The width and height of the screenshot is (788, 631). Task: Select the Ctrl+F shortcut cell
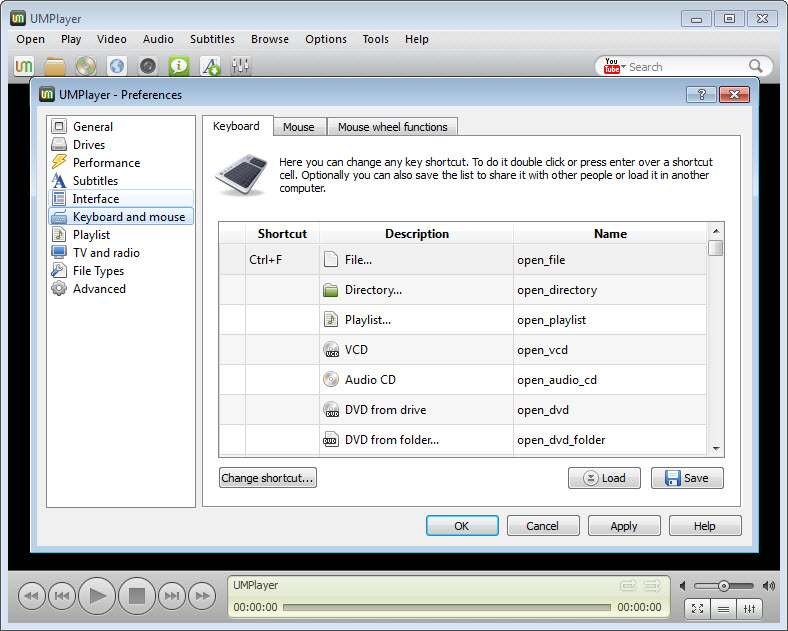282,260
